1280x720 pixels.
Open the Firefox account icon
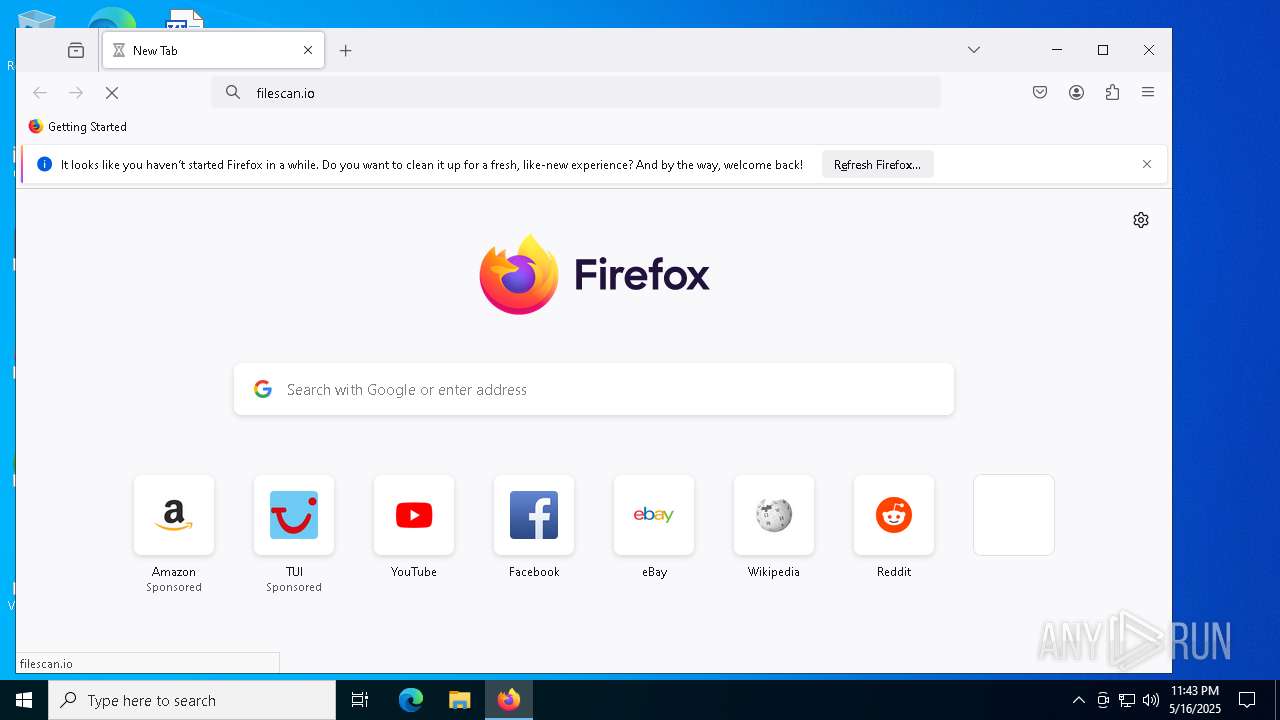1076,92
